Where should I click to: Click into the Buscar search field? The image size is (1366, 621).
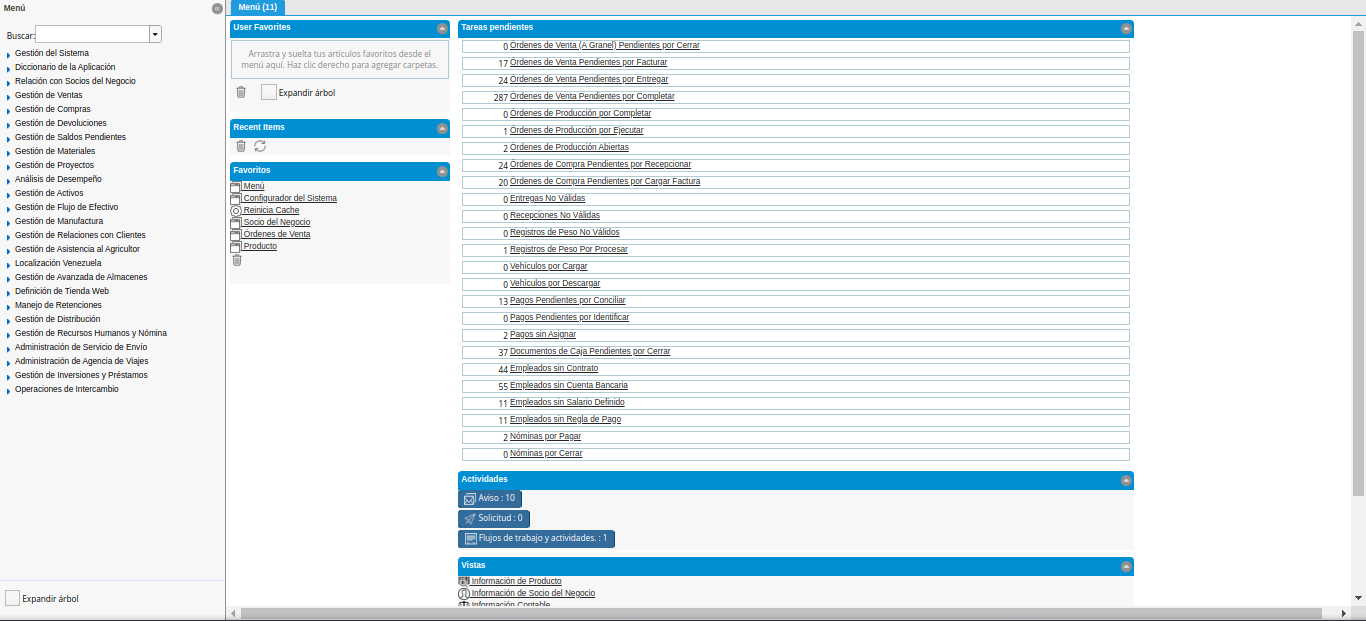pos(92,35)
